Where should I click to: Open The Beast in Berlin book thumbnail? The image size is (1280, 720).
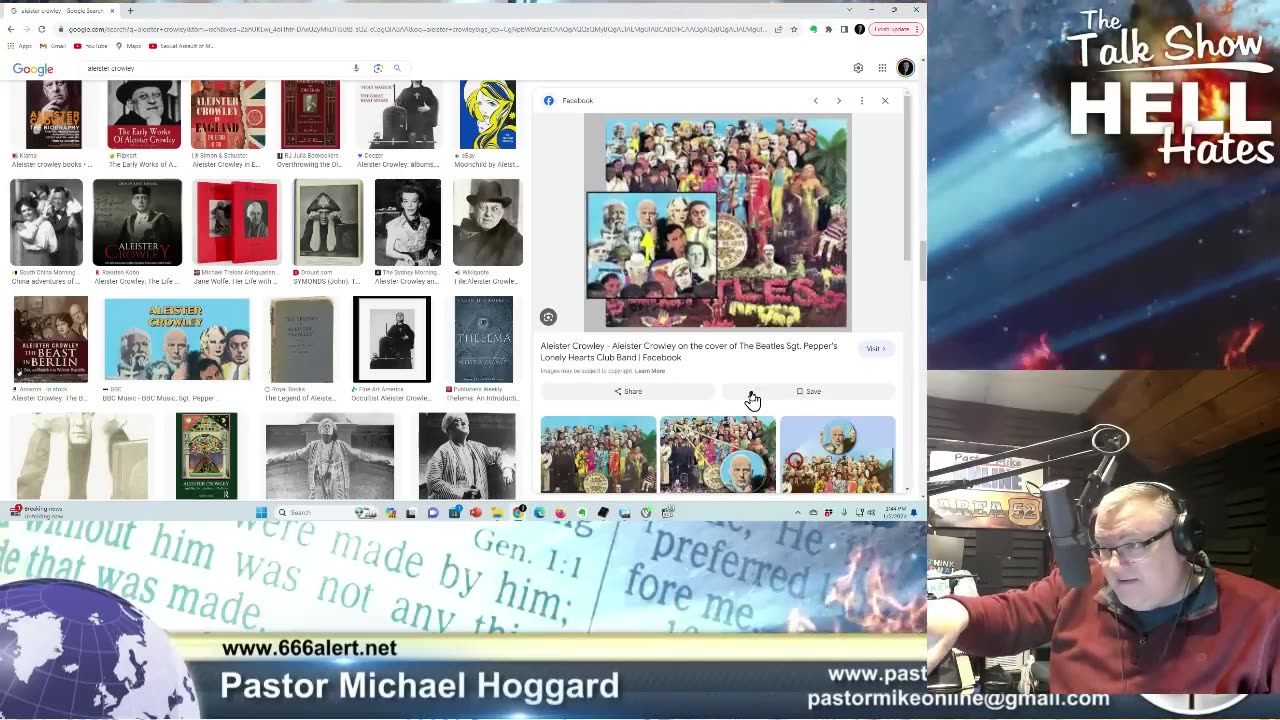click(x=50, y=339)
